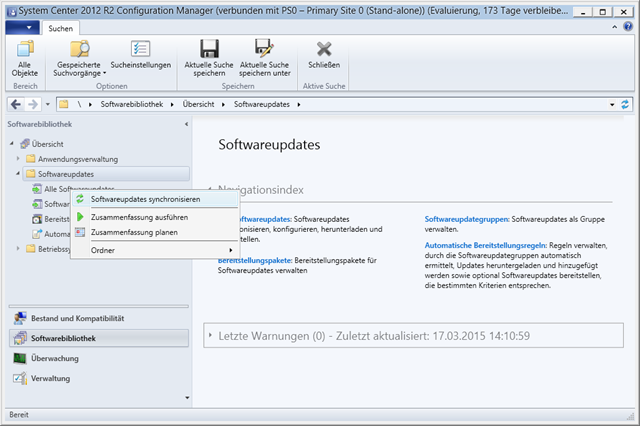Open the help icon in the ribbon corner
This screenshot has height=426, width=640.
[628, 27]
